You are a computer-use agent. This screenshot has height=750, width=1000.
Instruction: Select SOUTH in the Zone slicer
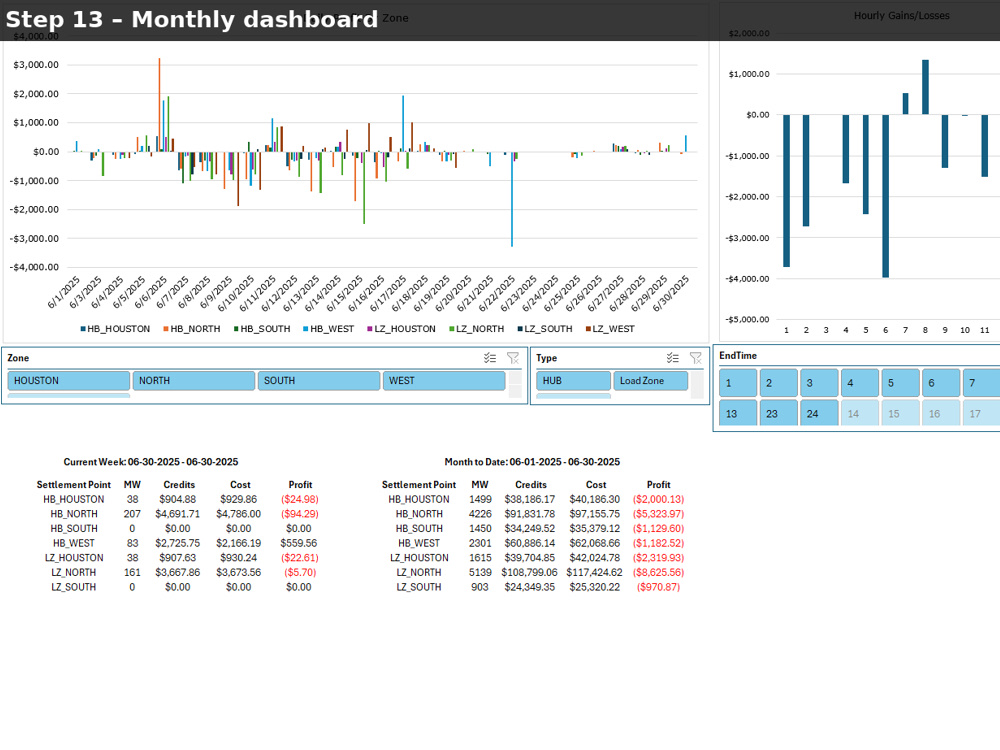[x=319, y=381]
